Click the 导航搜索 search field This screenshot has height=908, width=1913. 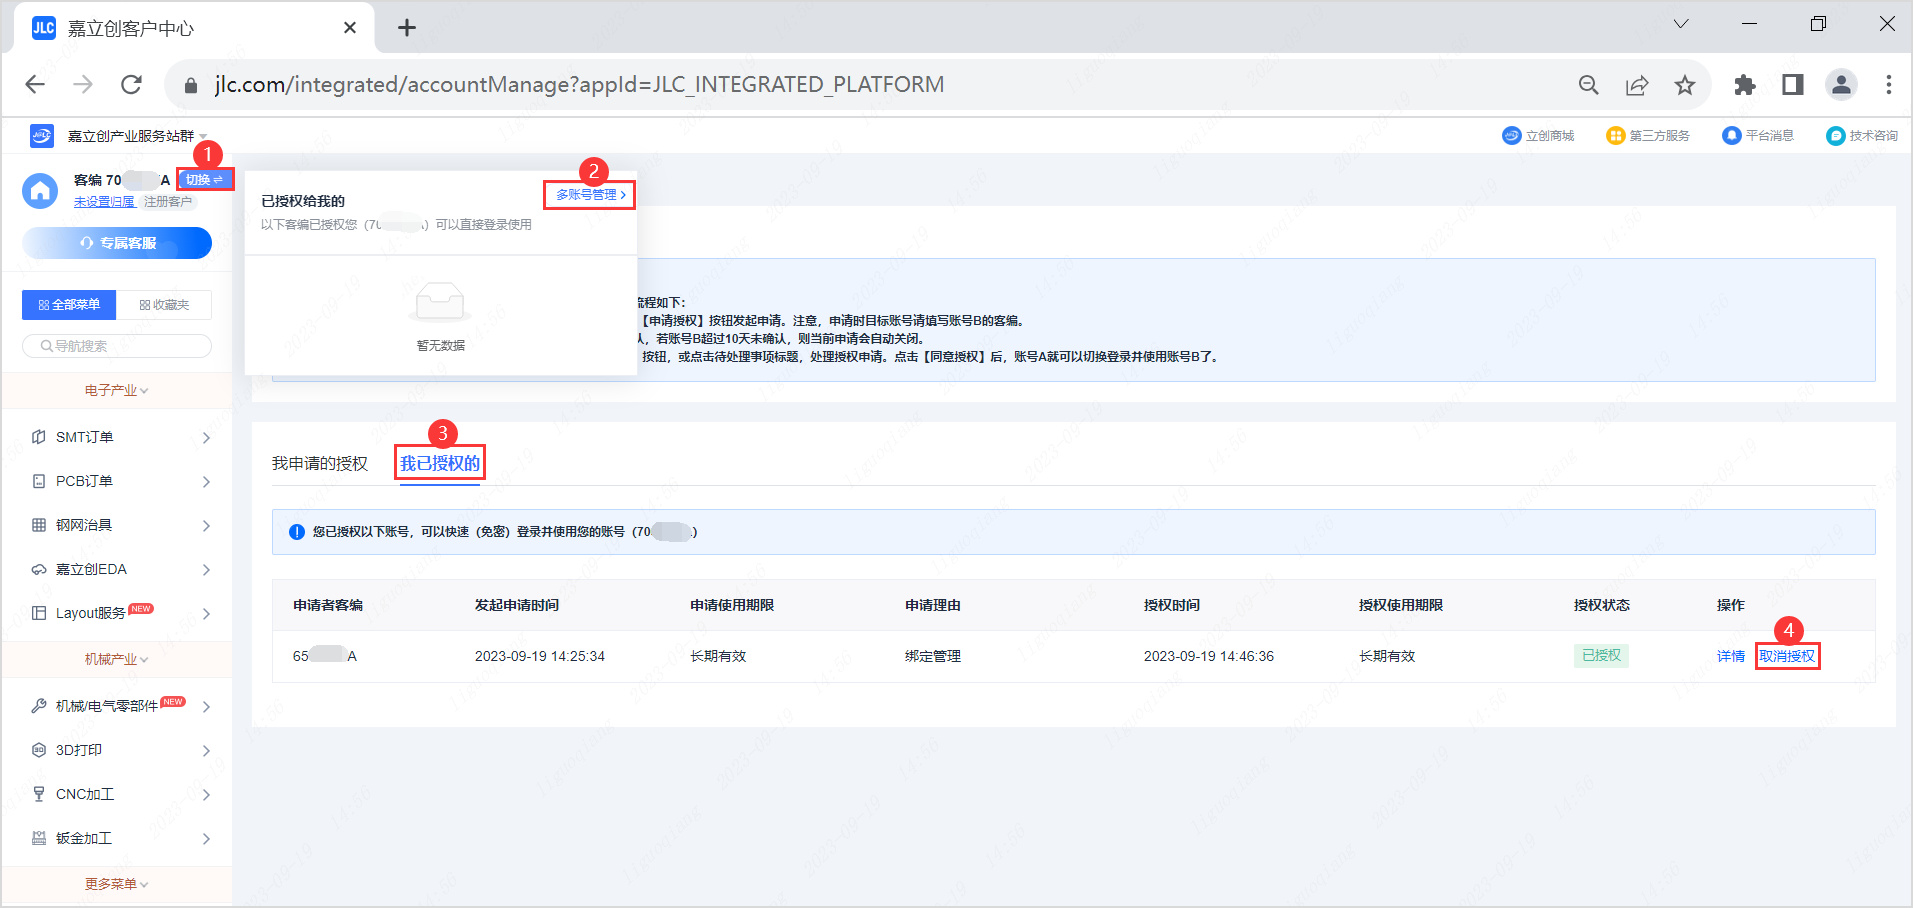coord(117,346)
